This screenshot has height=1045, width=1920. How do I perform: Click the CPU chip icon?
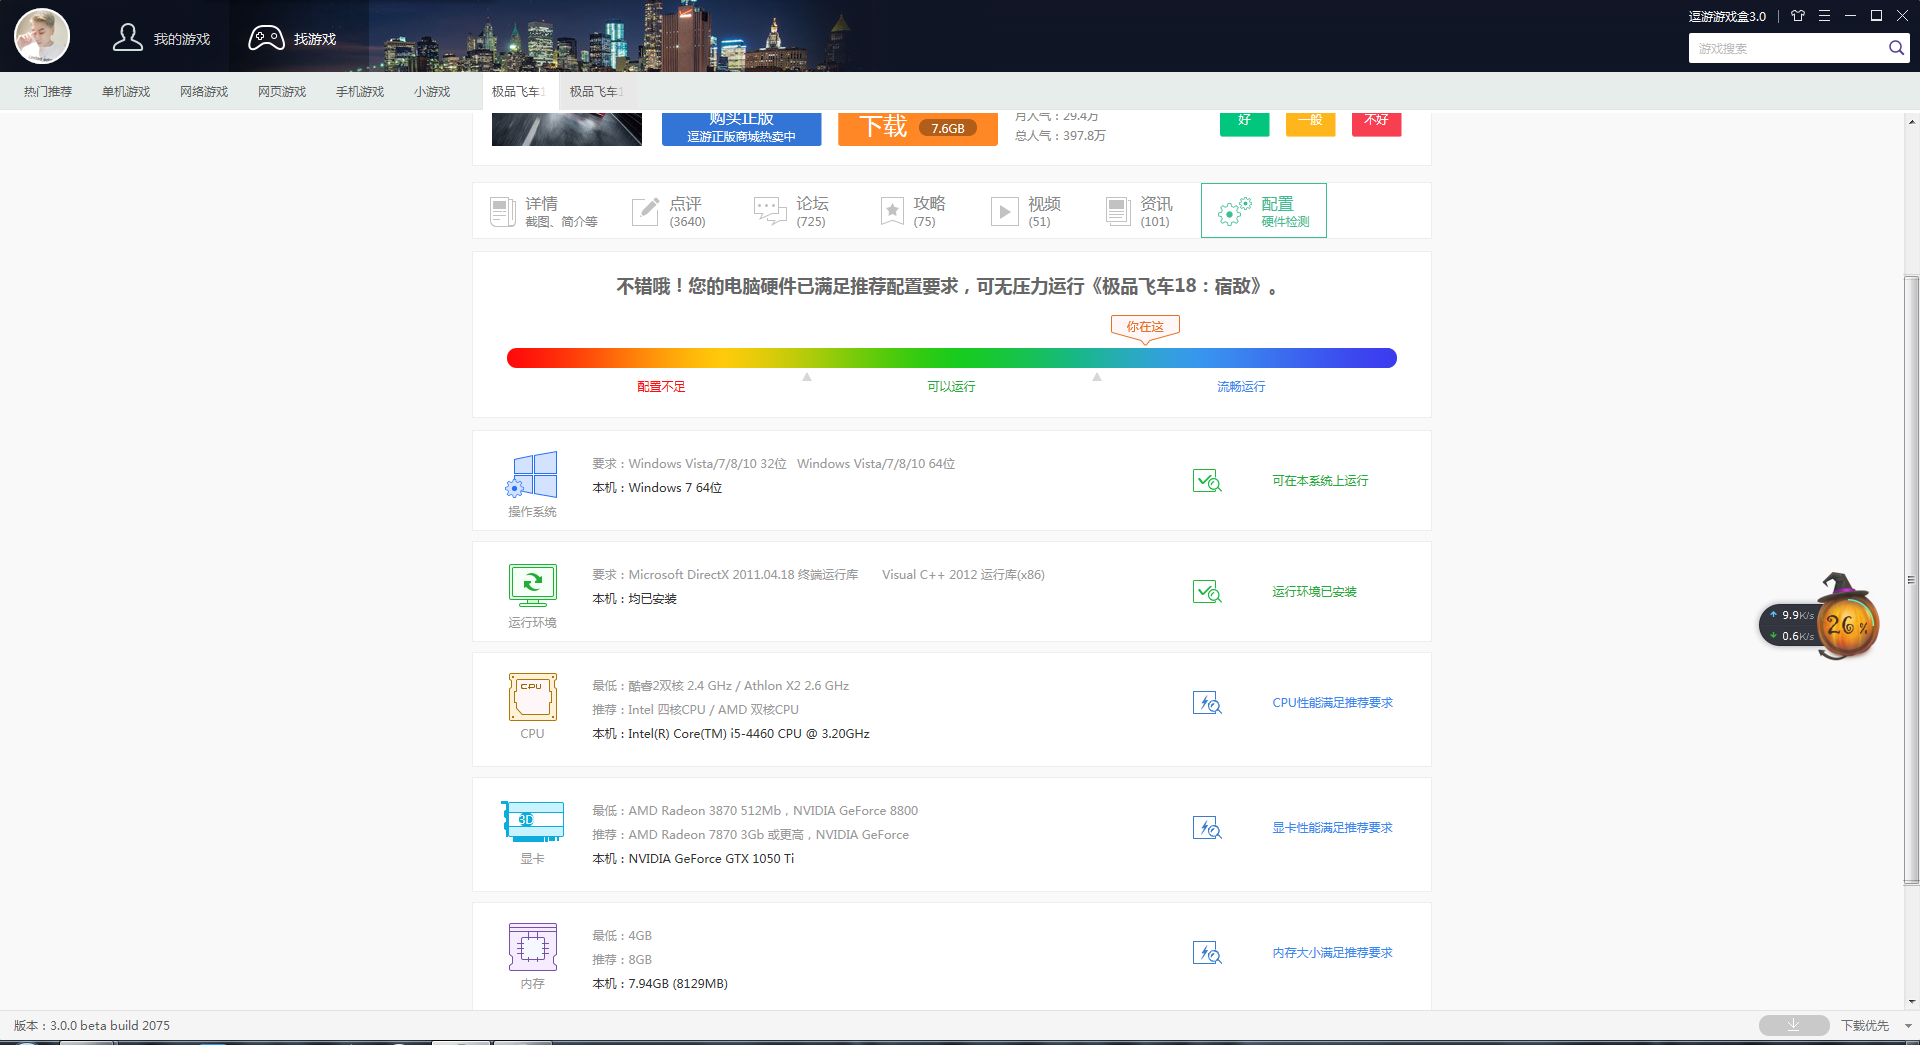[x=532, y=697]
